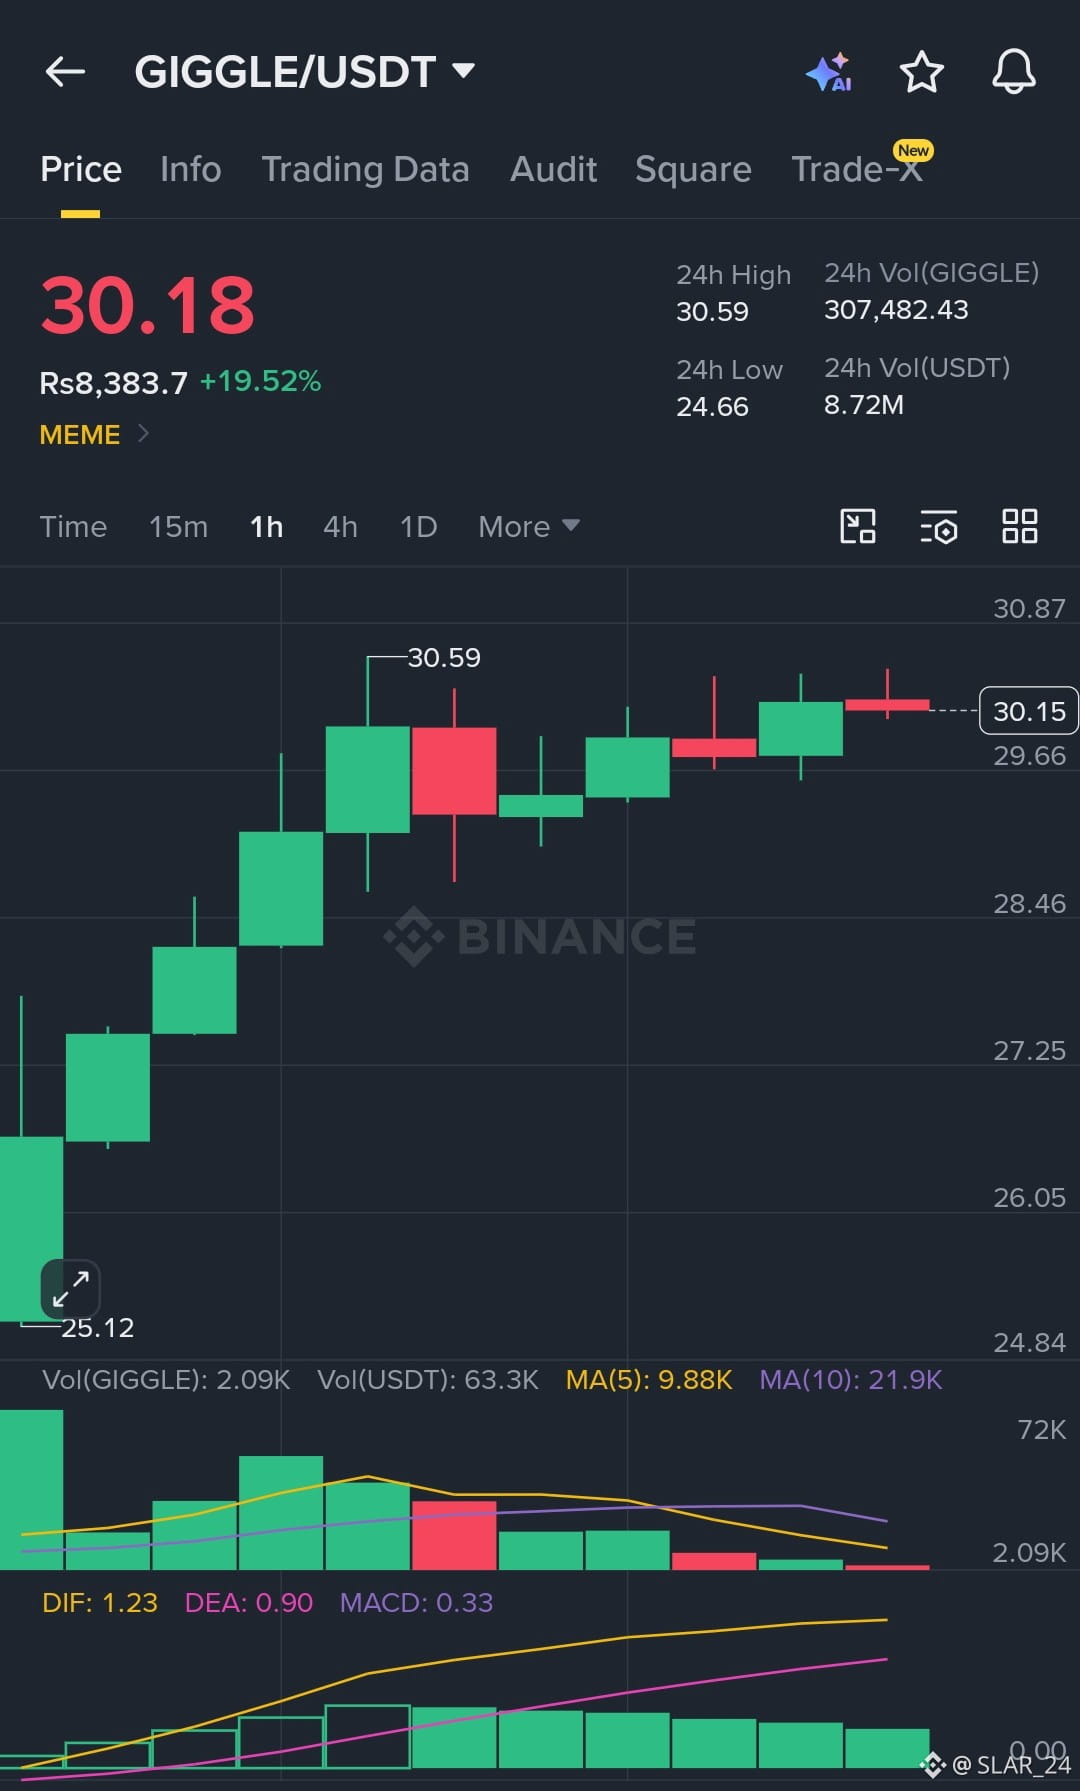The image size is (1080, 1791).
Task: Select the Time chart view
Action: click(x=73, y=527)
